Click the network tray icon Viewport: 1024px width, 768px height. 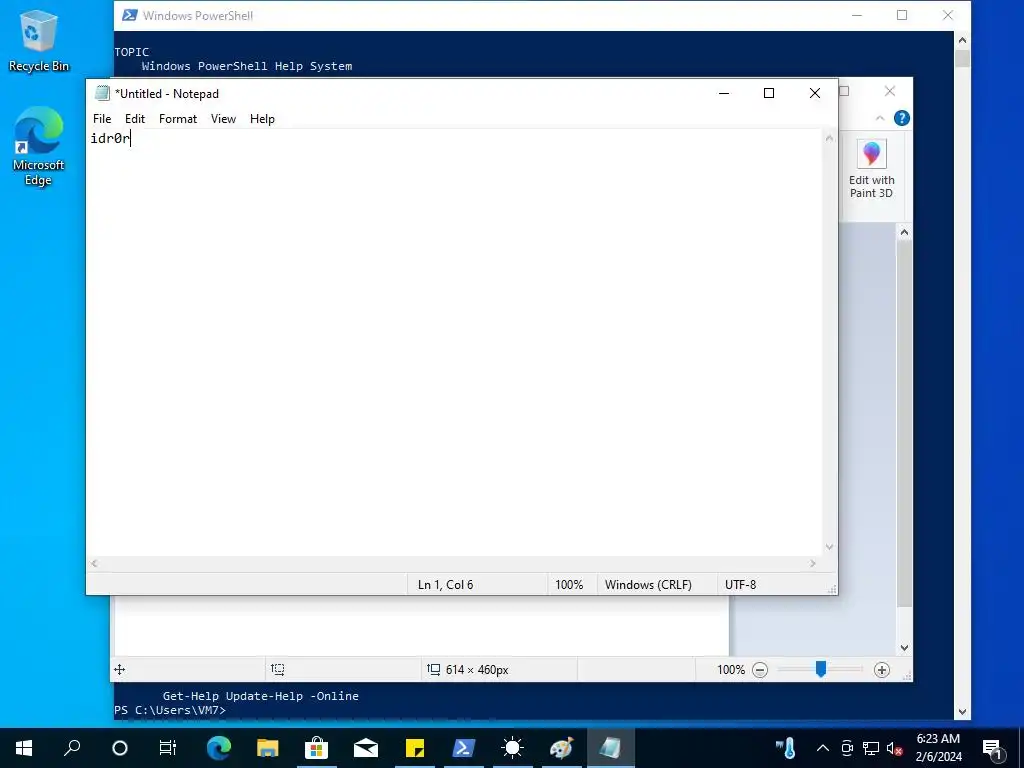871,748
